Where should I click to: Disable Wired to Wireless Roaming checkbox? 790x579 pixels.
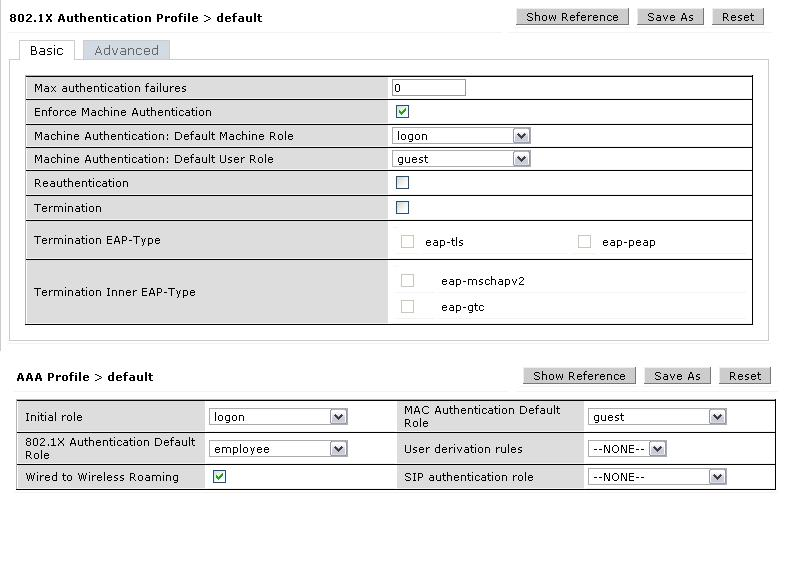pos(219,477)
